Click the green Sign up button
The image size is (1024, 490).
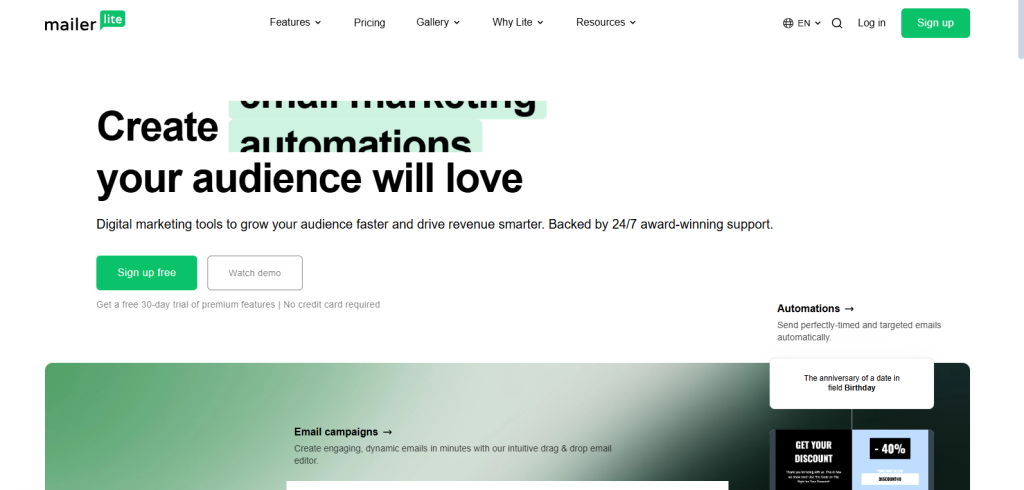click(x=935, y=23)
